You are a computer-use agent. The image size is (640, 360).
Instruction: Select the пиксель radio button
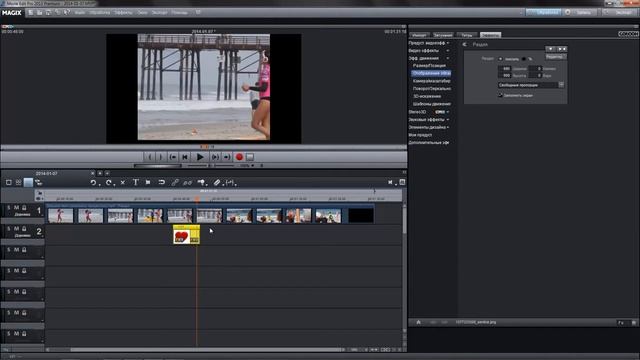pos(500,59)
